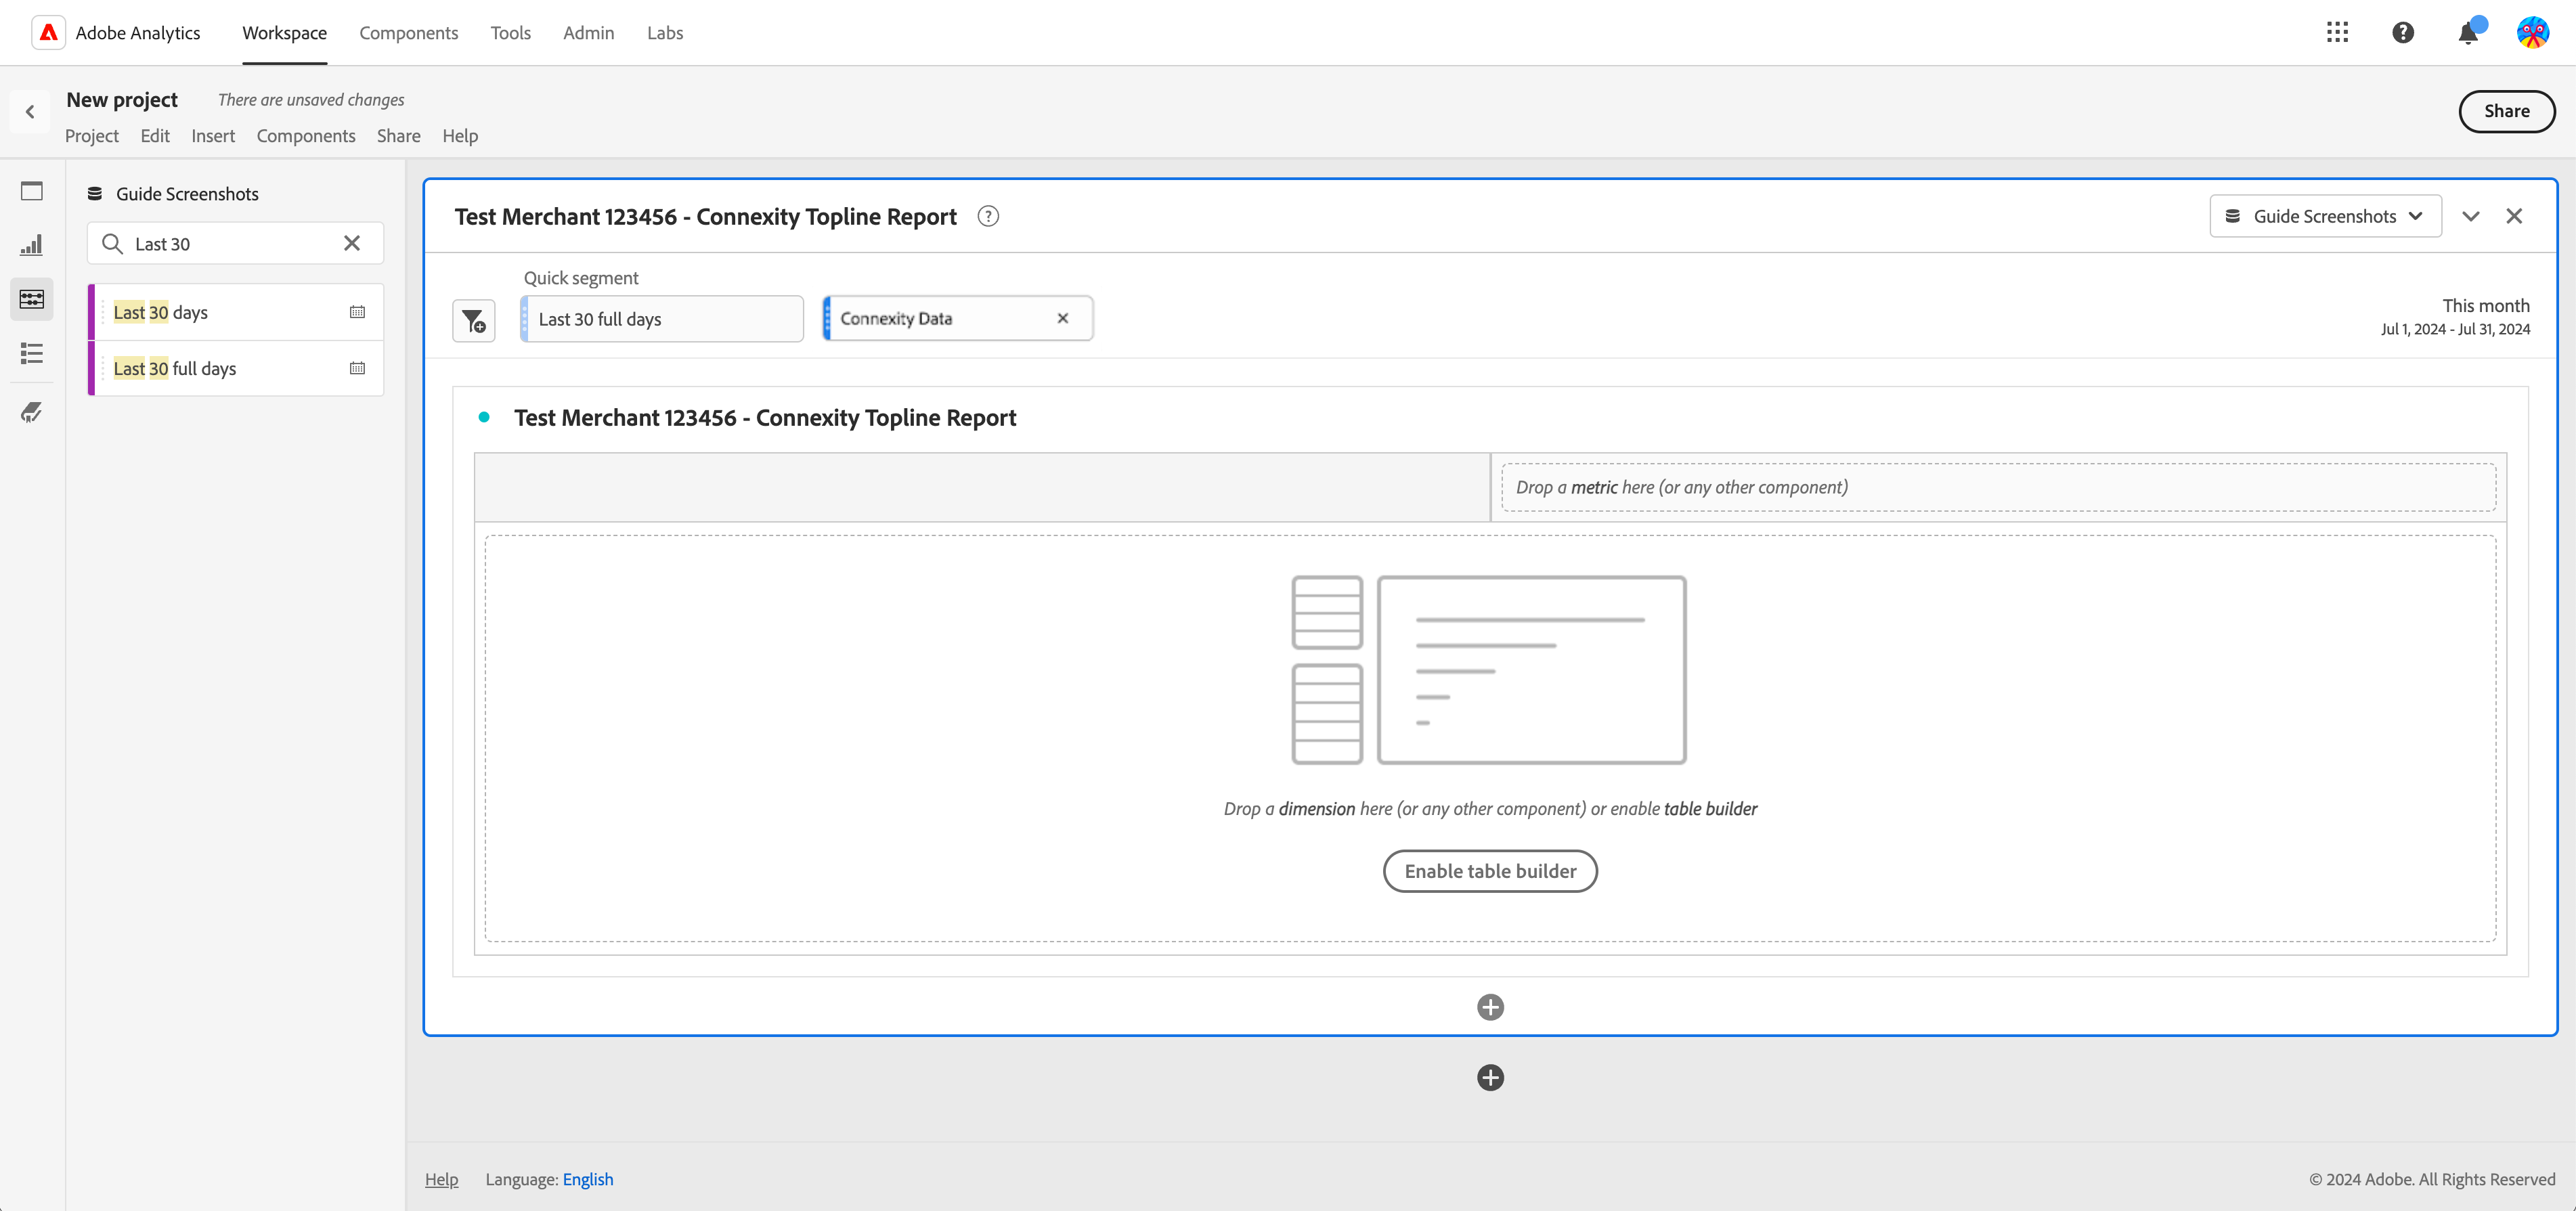Image resolution: width=2576 pixels, height=1211 pixels.
Task: Go back using the left chevron arrow
Action: coord(30,111)
